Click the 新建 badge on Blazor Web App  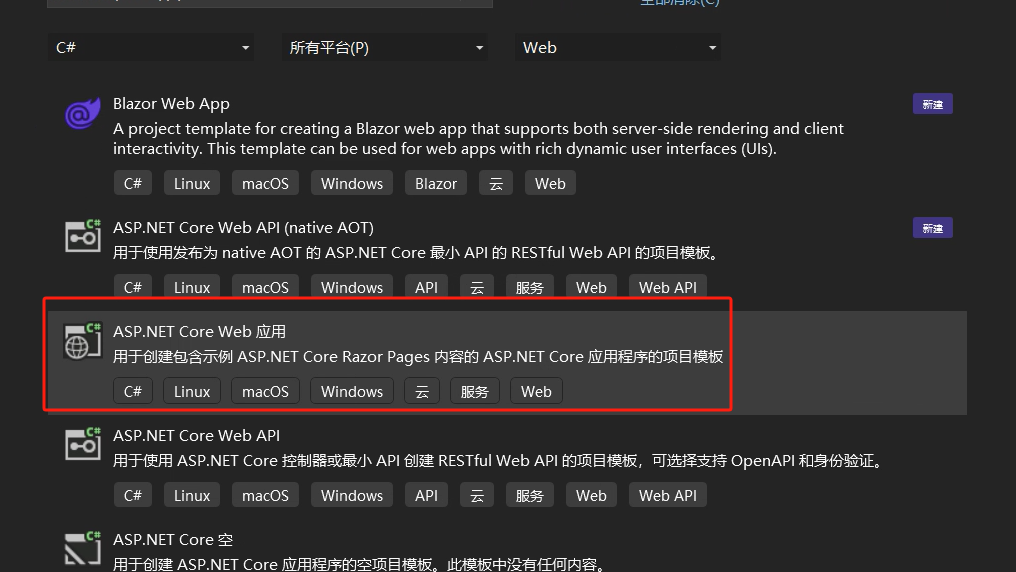click(x=932, y=104)
